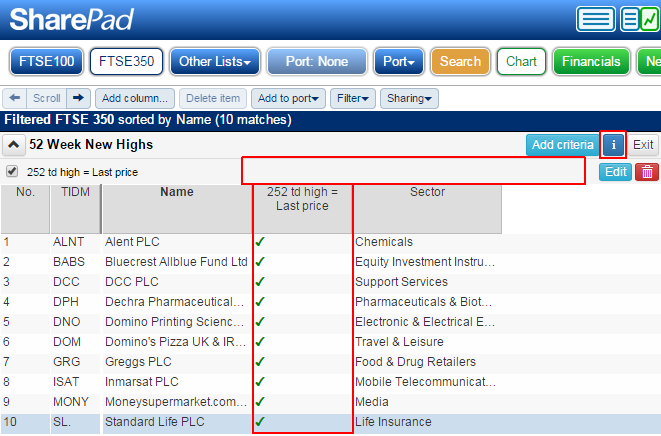661x436 pixels.
Task: Click the ALNT ticker cell
Action: point(68,242)
